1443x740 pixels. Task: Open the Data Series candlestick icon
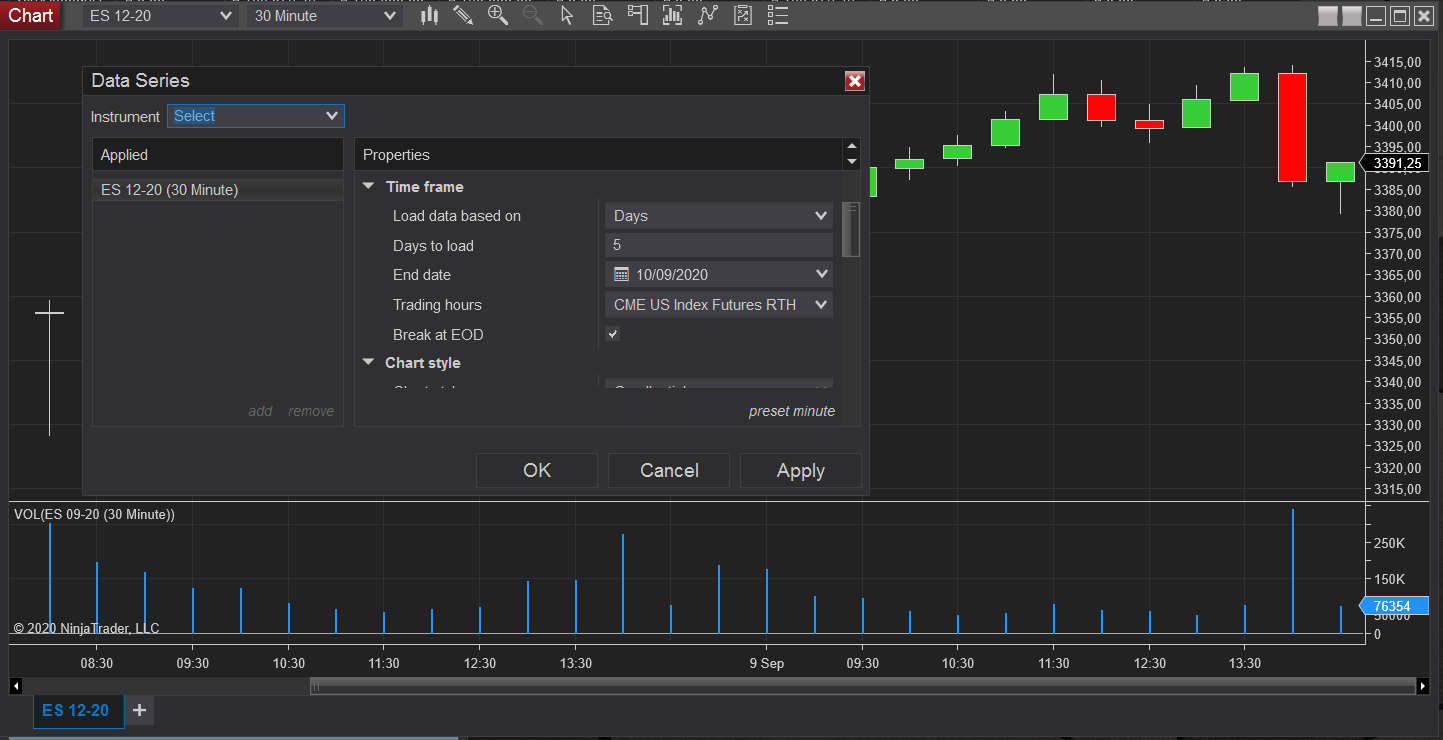430,15
